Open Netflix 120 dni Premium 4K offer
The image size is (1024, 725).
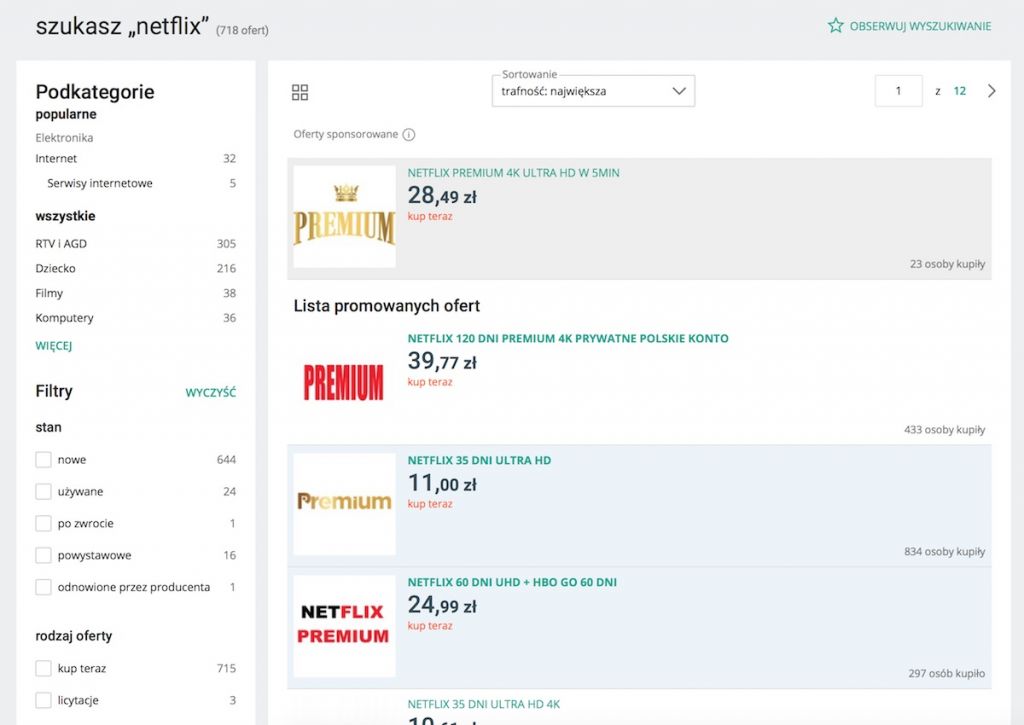click(568, 338)
